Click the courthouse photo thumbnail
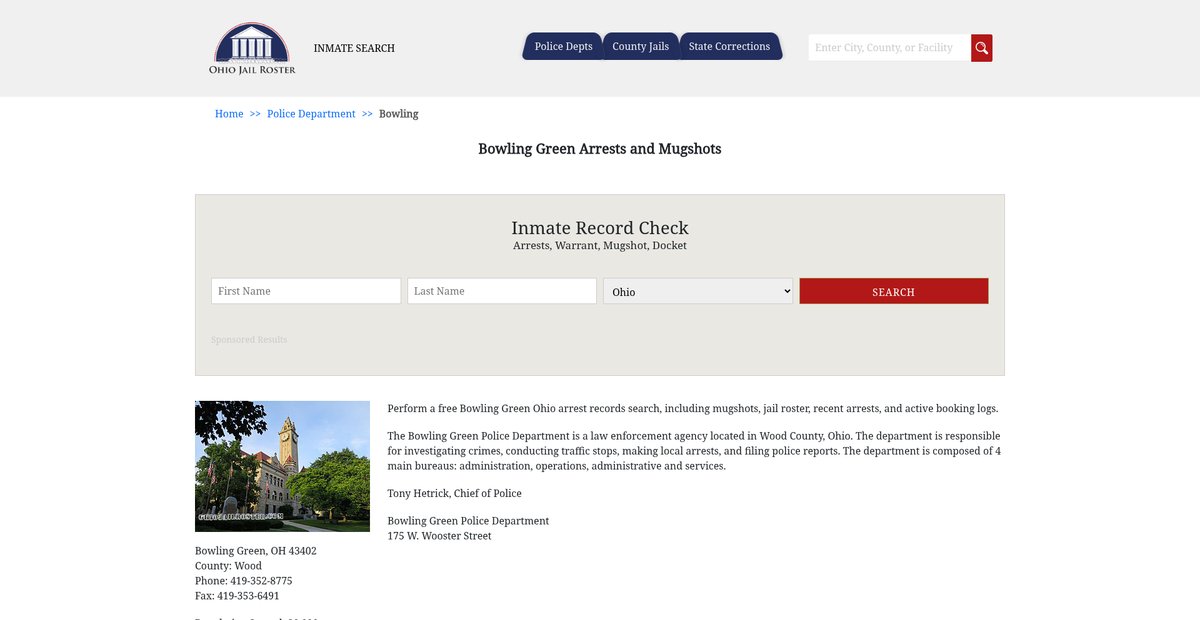1200x620 pixels. tap(282, 466)
